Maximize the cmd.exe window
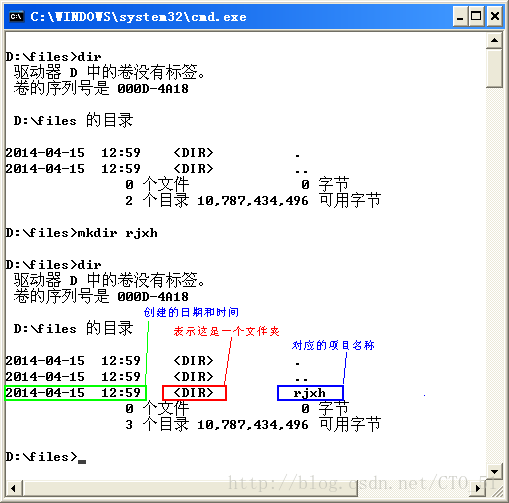This screenshot has width=509, height=503. pos(476,16)
